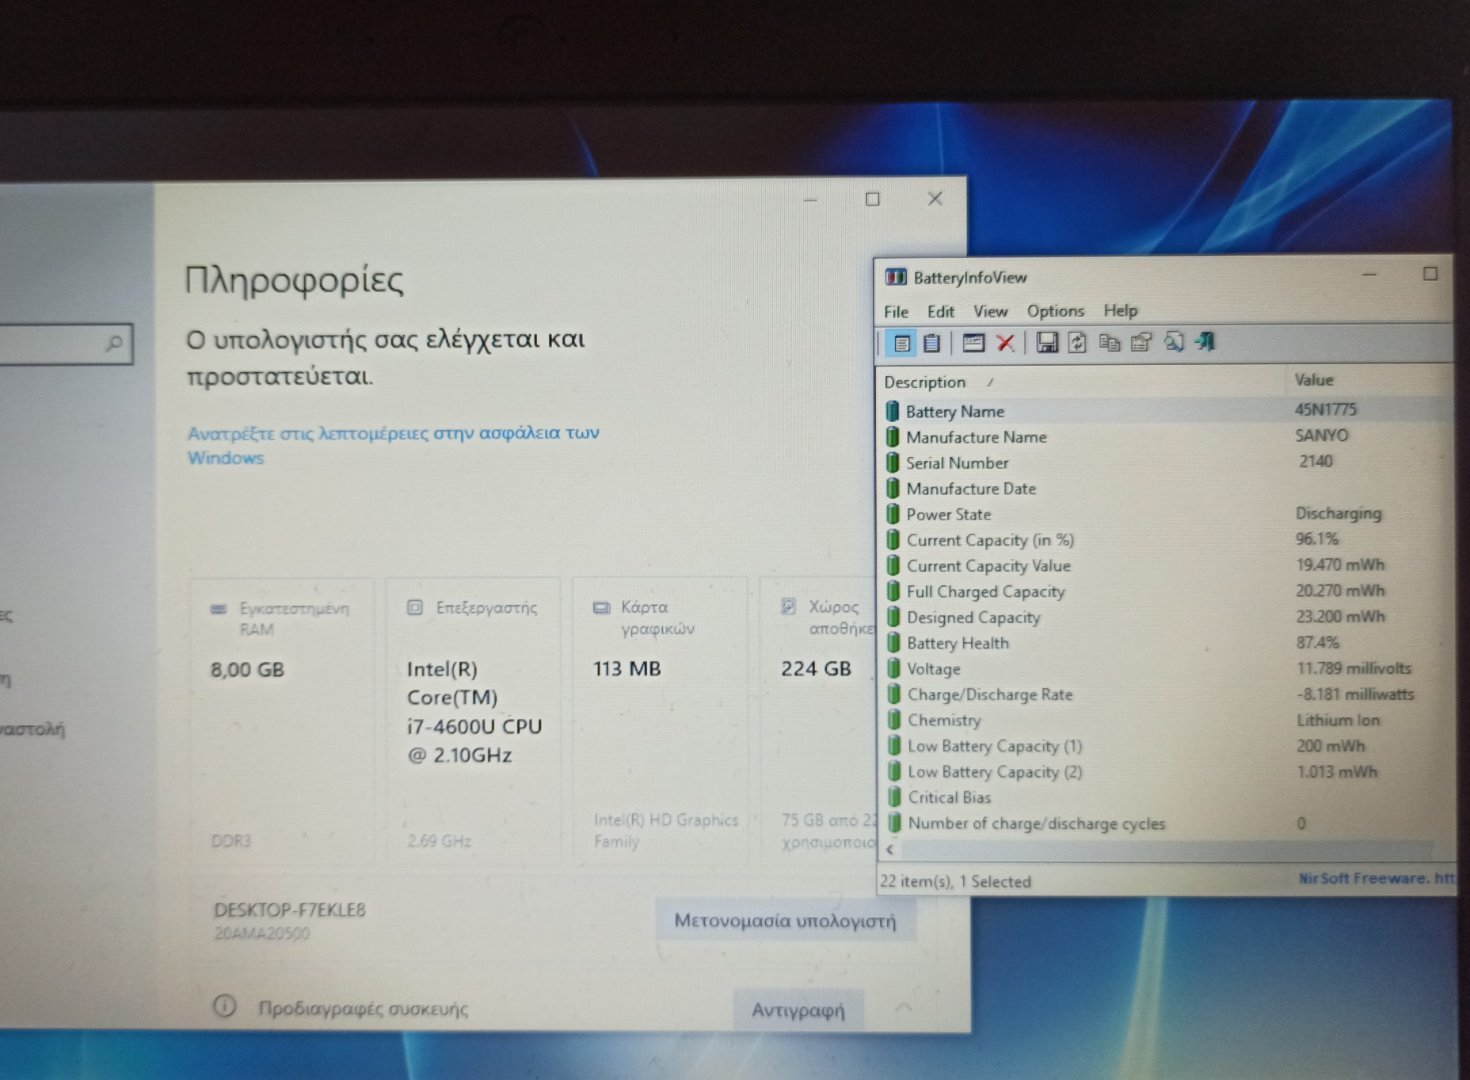Select the Manufacture Name row
This screenshot has width=1470, height=1080.
click(x=1166, y=437)
